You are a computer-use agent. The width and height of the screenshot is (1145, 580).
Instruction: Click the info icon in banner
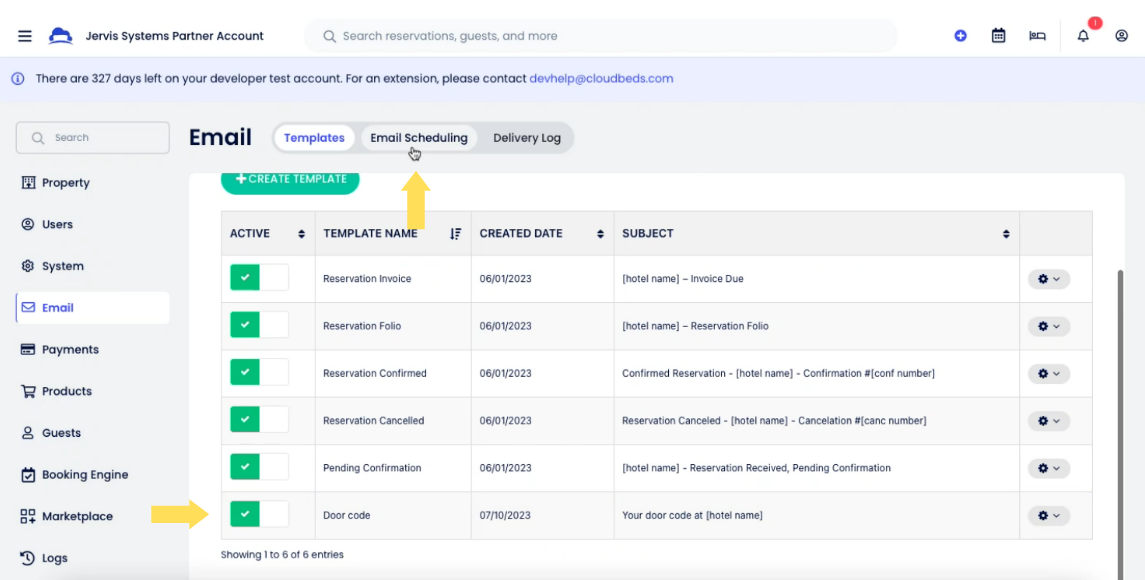point(18,78)
